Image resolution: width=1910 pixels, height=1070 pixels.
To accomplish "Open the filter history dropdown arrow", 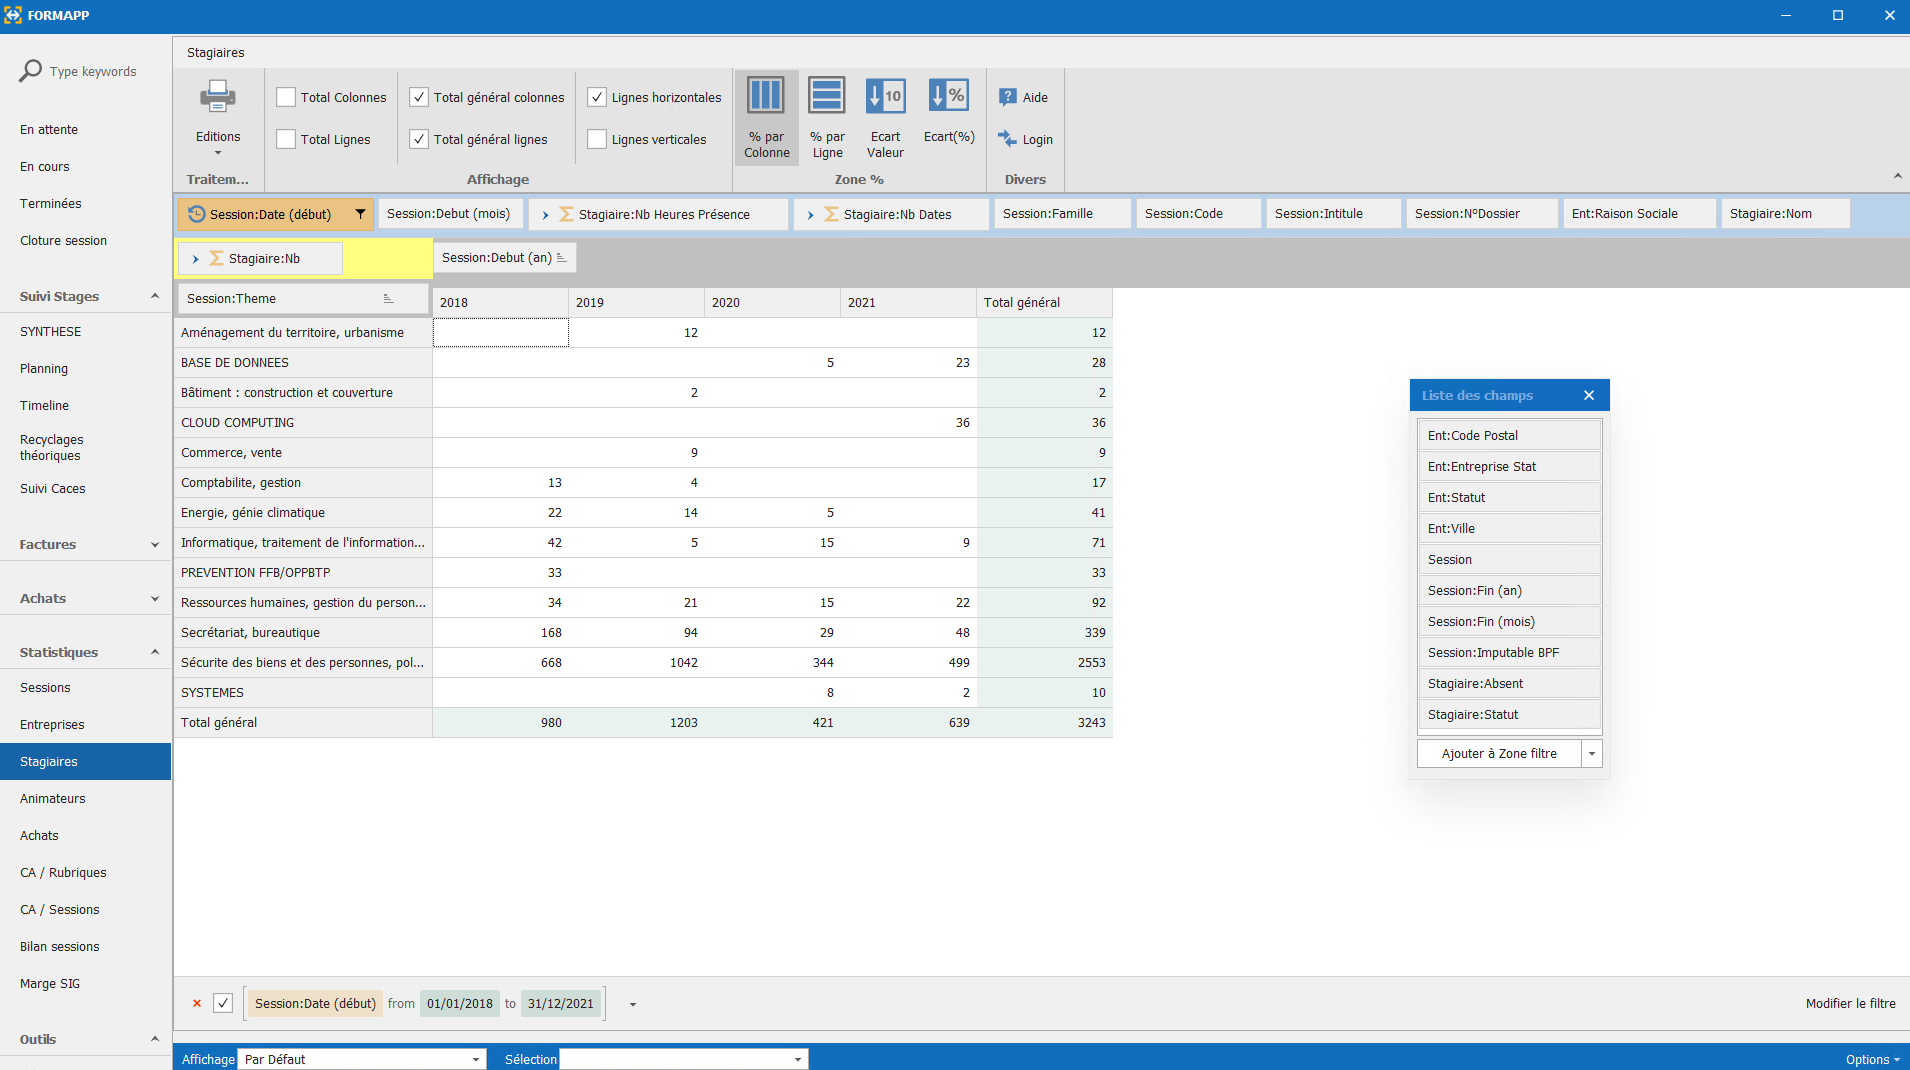I will (x=633, y=1004).
